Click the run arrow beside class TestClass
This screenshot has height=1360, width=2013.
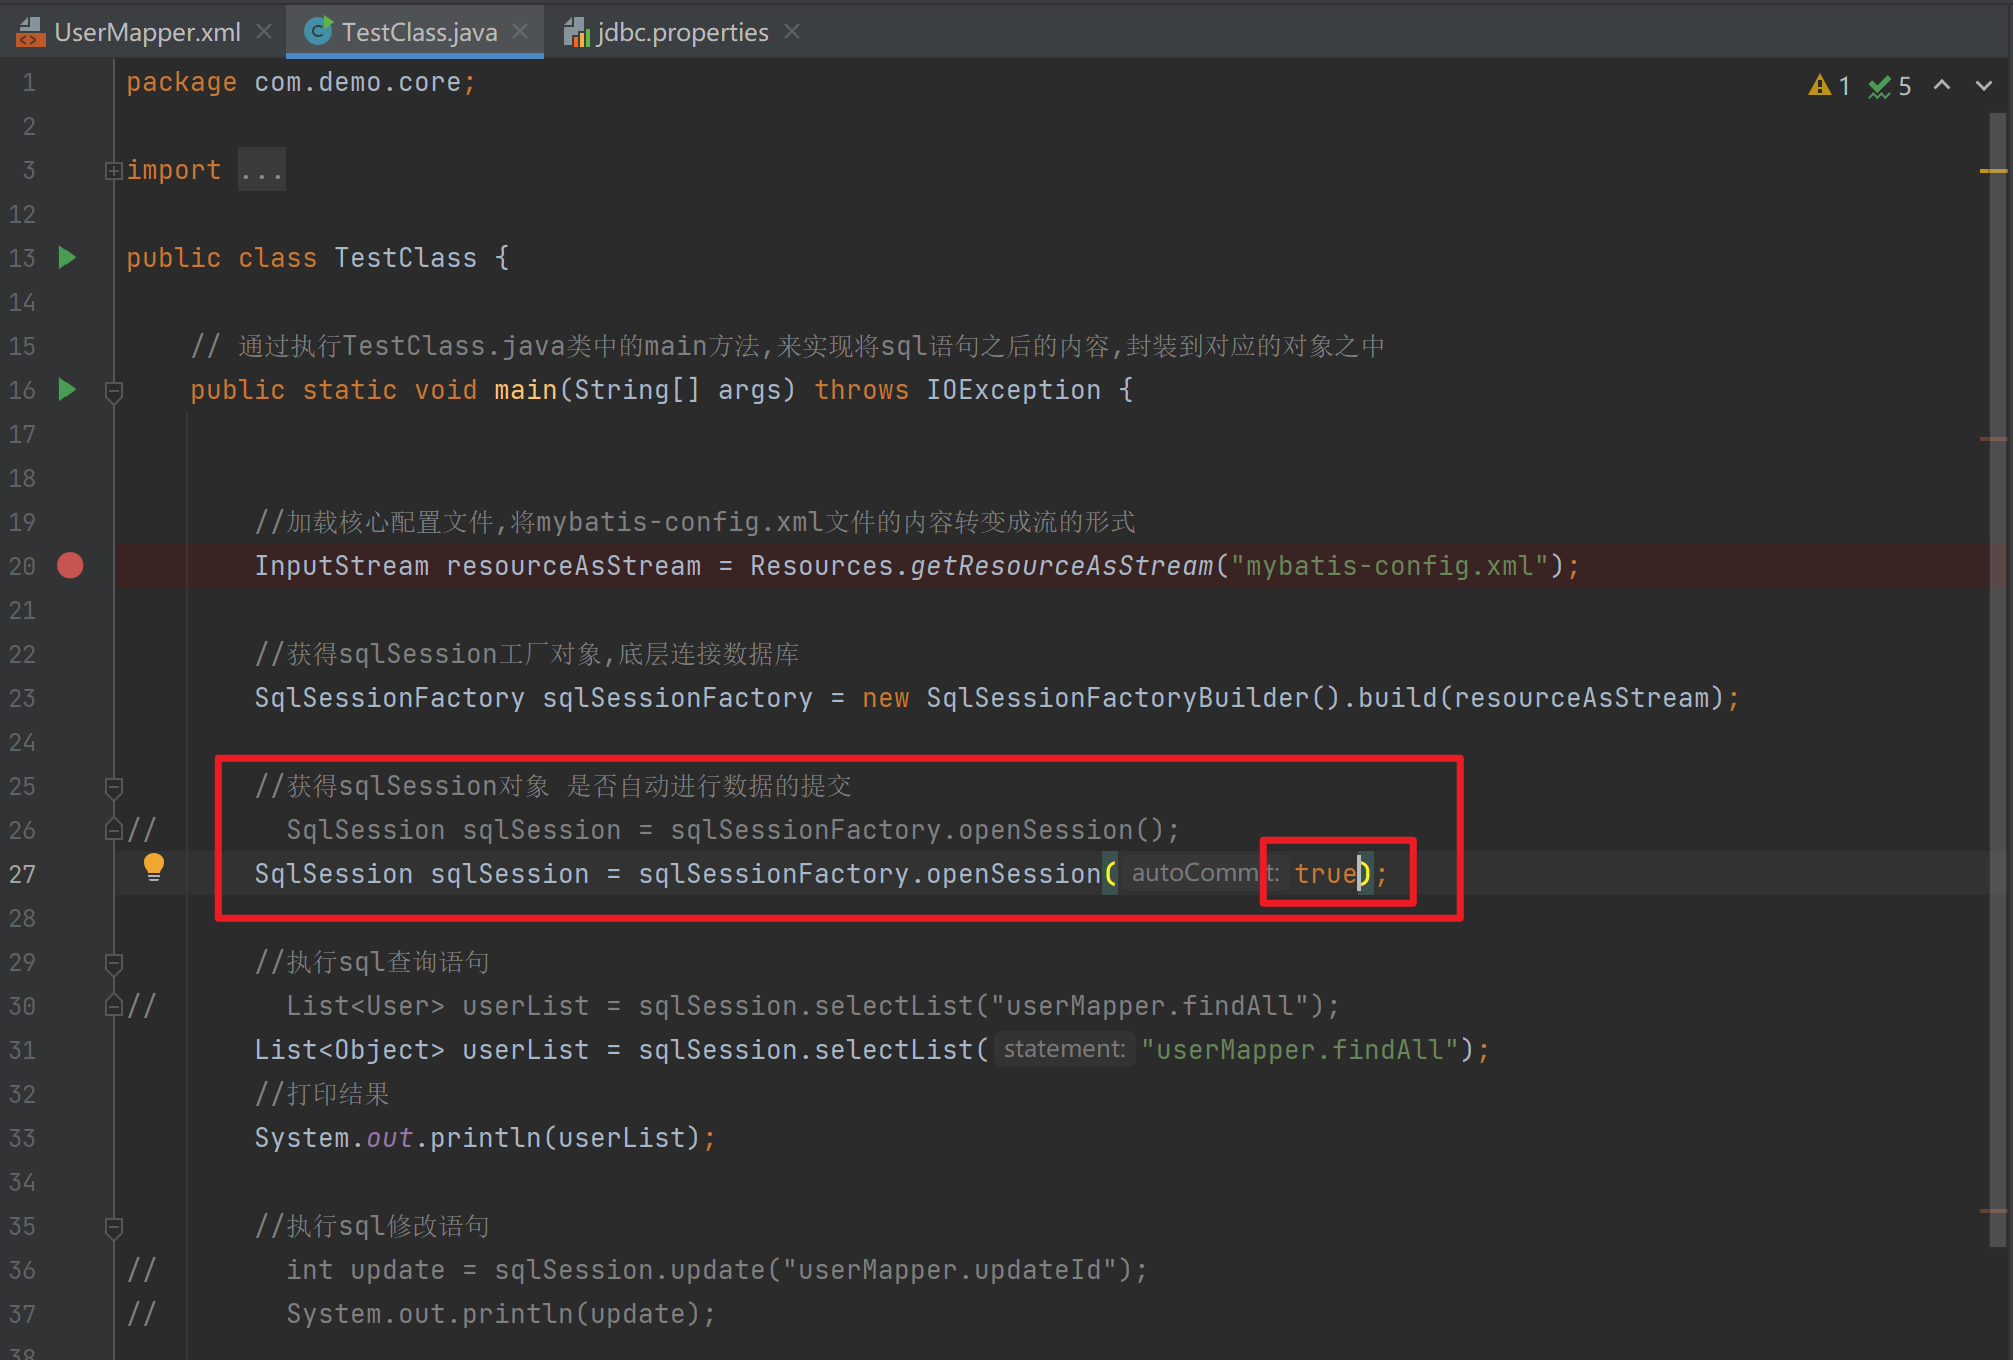(x=67, y=258)
